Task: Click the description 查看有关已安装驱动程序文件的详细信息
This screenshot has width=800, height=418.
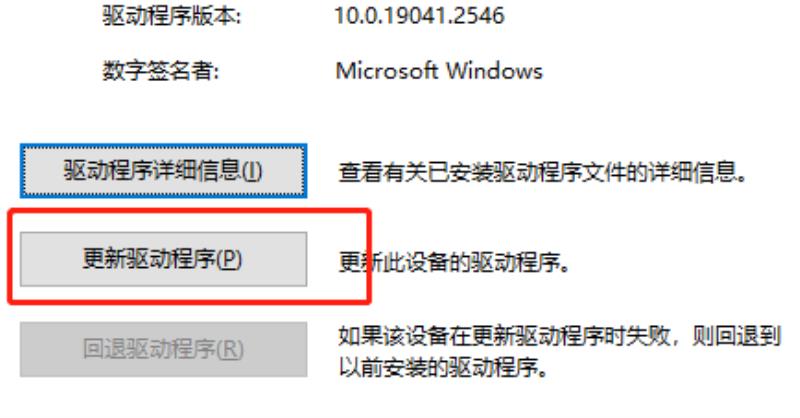Action: click(x=543, y=172)
